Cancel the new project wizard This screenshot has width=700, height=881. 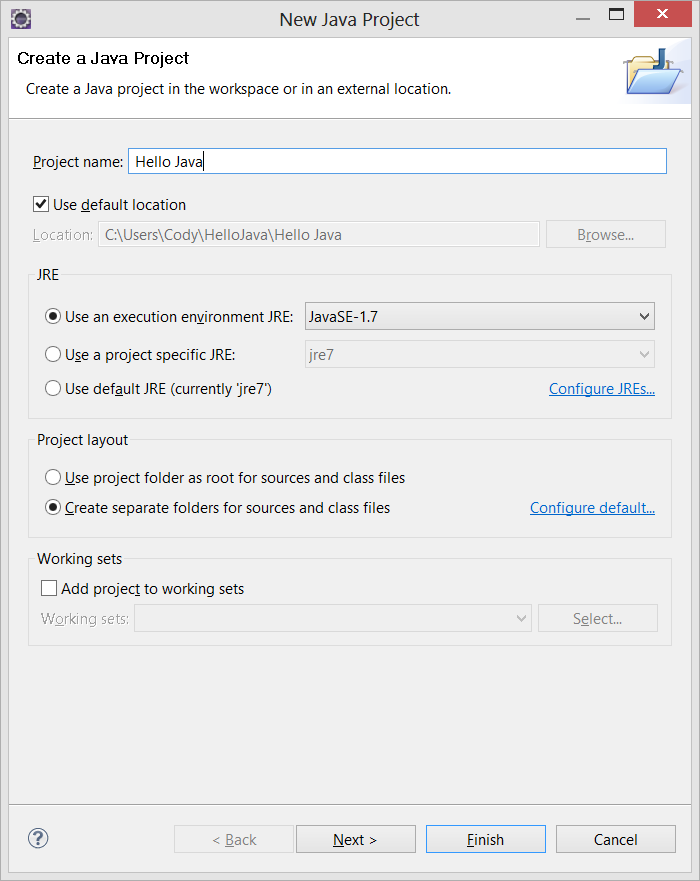tap(616, 839)
